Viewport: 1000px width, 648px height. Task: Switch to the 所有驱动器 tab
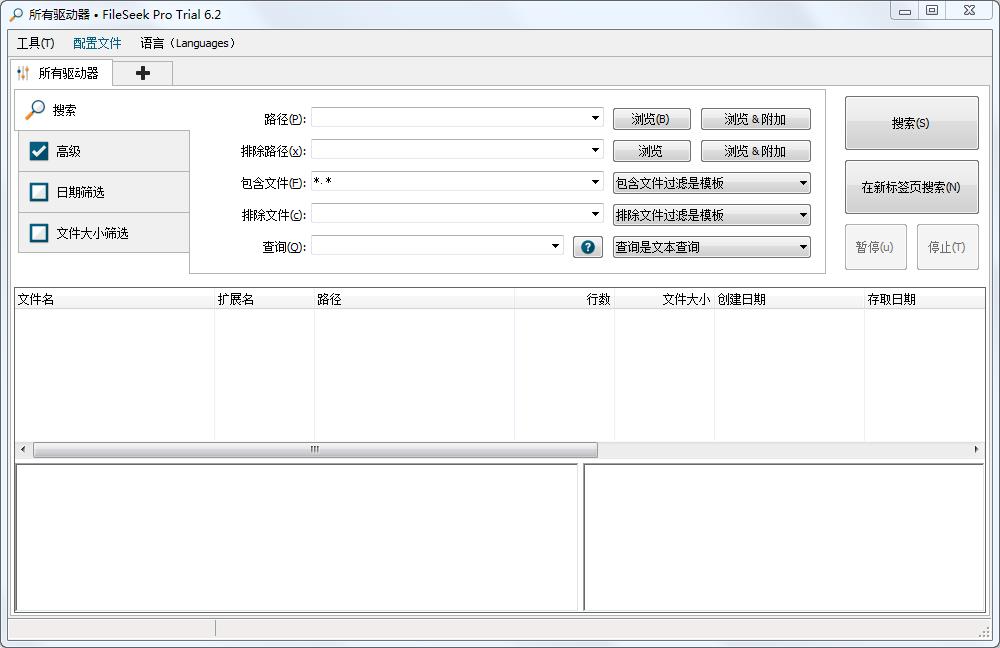(66, 72)
